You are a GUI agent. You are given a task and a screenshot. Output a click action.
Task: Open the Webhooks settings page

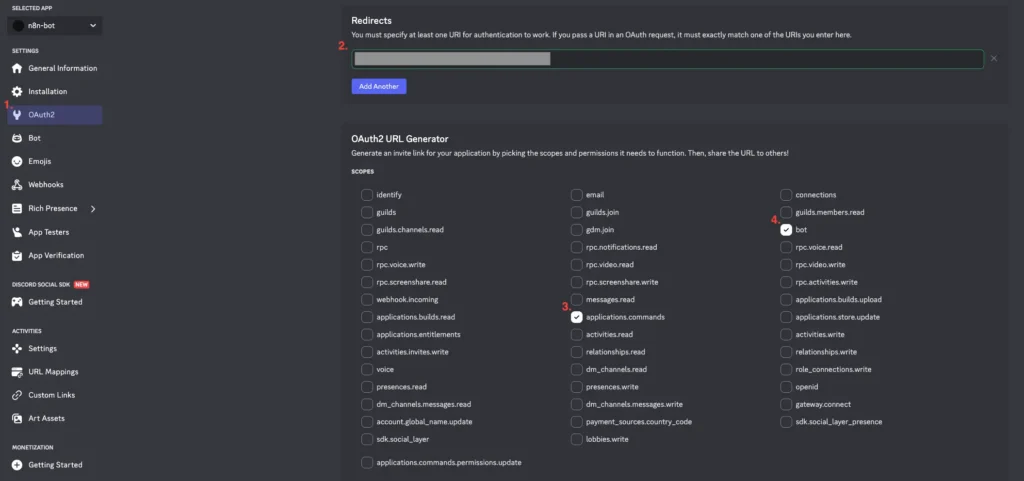[55, 185]
